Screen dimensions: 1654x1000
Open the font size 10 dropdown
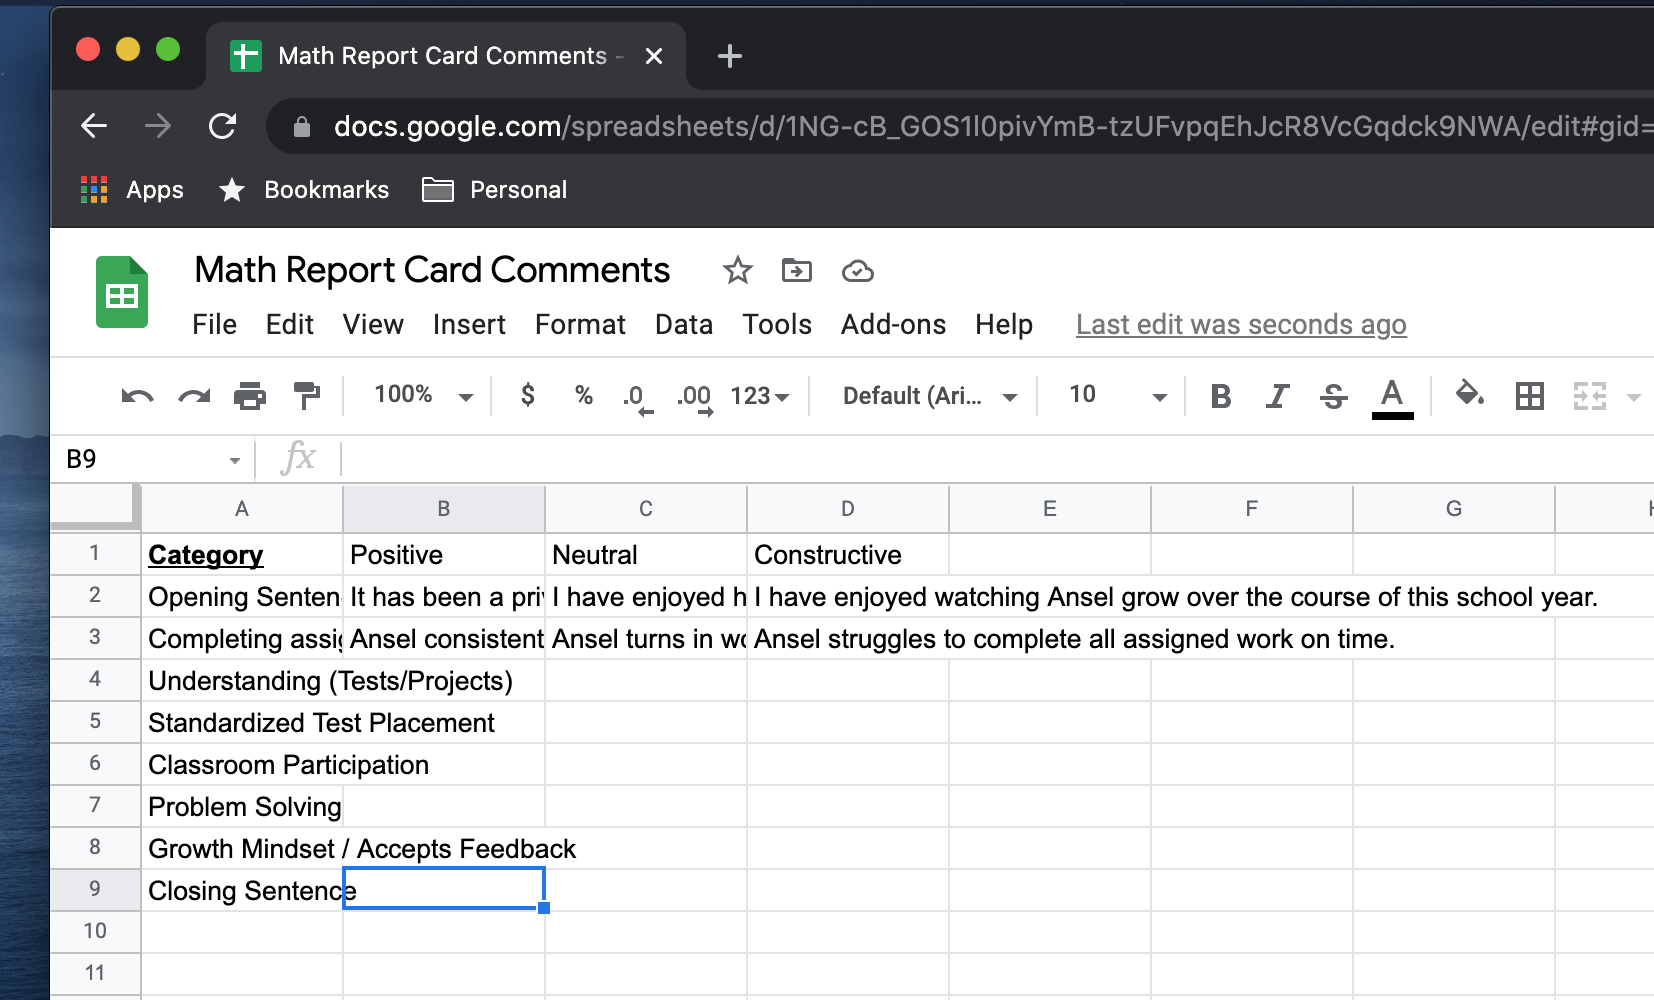tap(1118, 395)
